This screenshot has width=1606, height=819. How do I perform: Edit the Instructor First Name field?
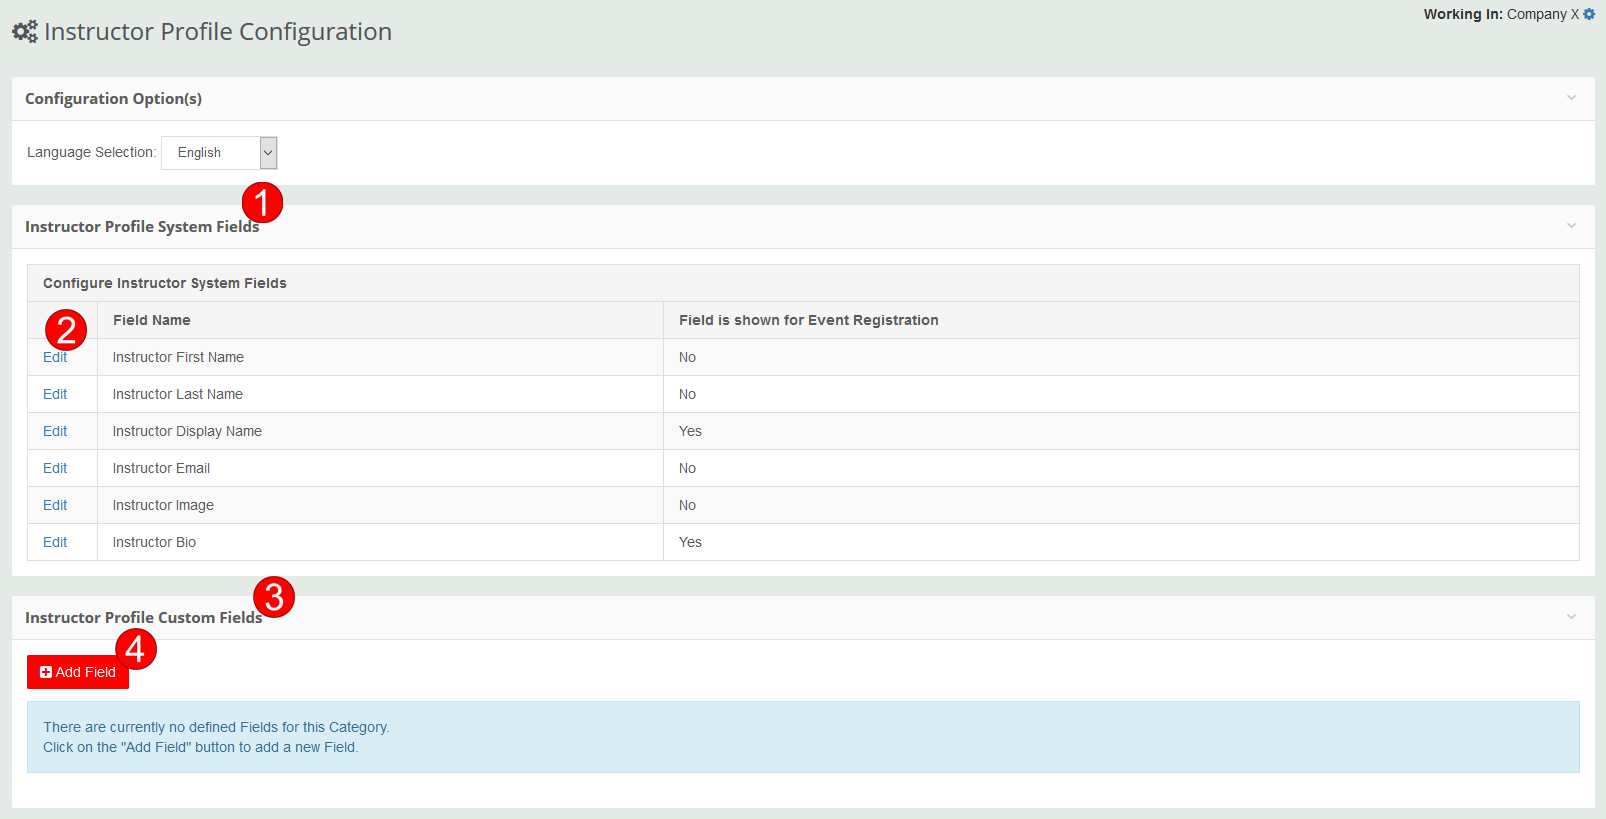click(55, 358)
